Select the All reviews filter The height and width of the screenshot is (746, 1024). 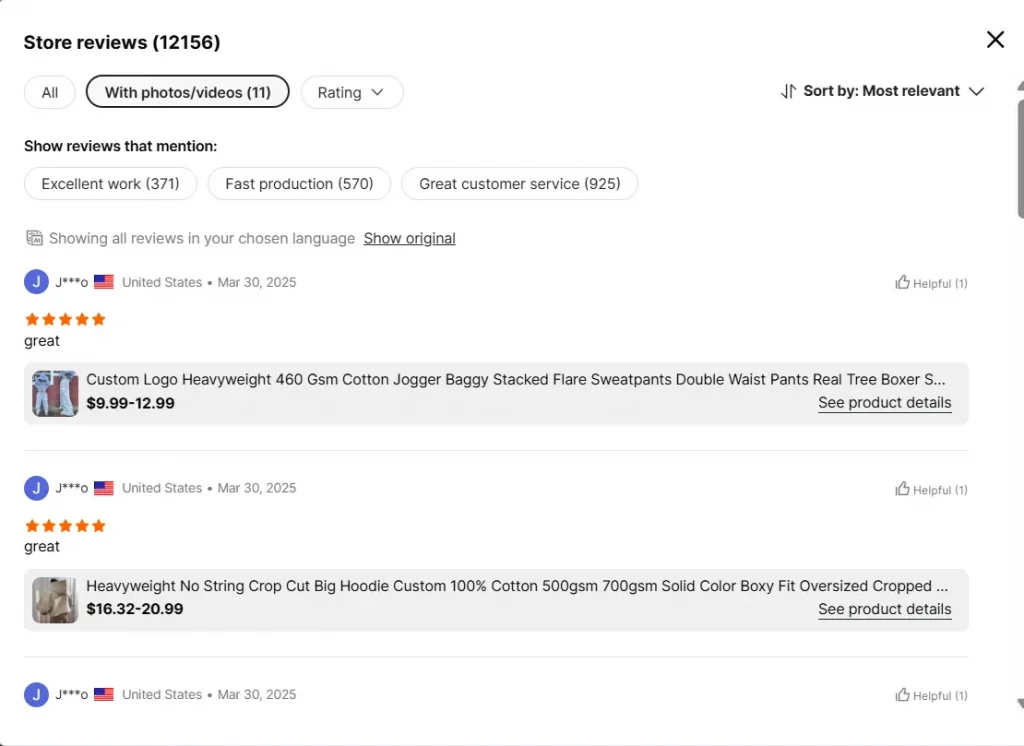tap(50, 92)
